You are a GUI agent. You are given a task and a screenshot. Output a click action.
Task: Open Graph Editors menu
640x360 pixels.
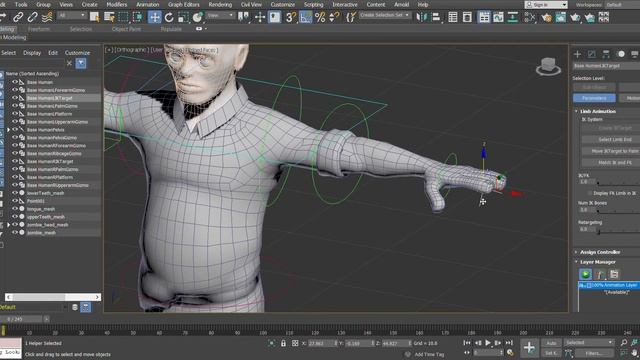point(184,4)
